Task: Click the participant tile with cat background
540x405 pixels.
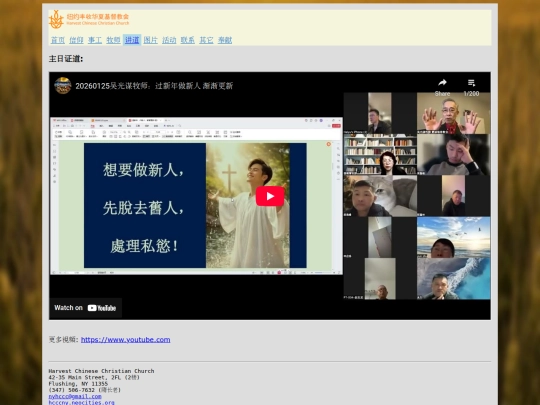Action: coord(380,196)
